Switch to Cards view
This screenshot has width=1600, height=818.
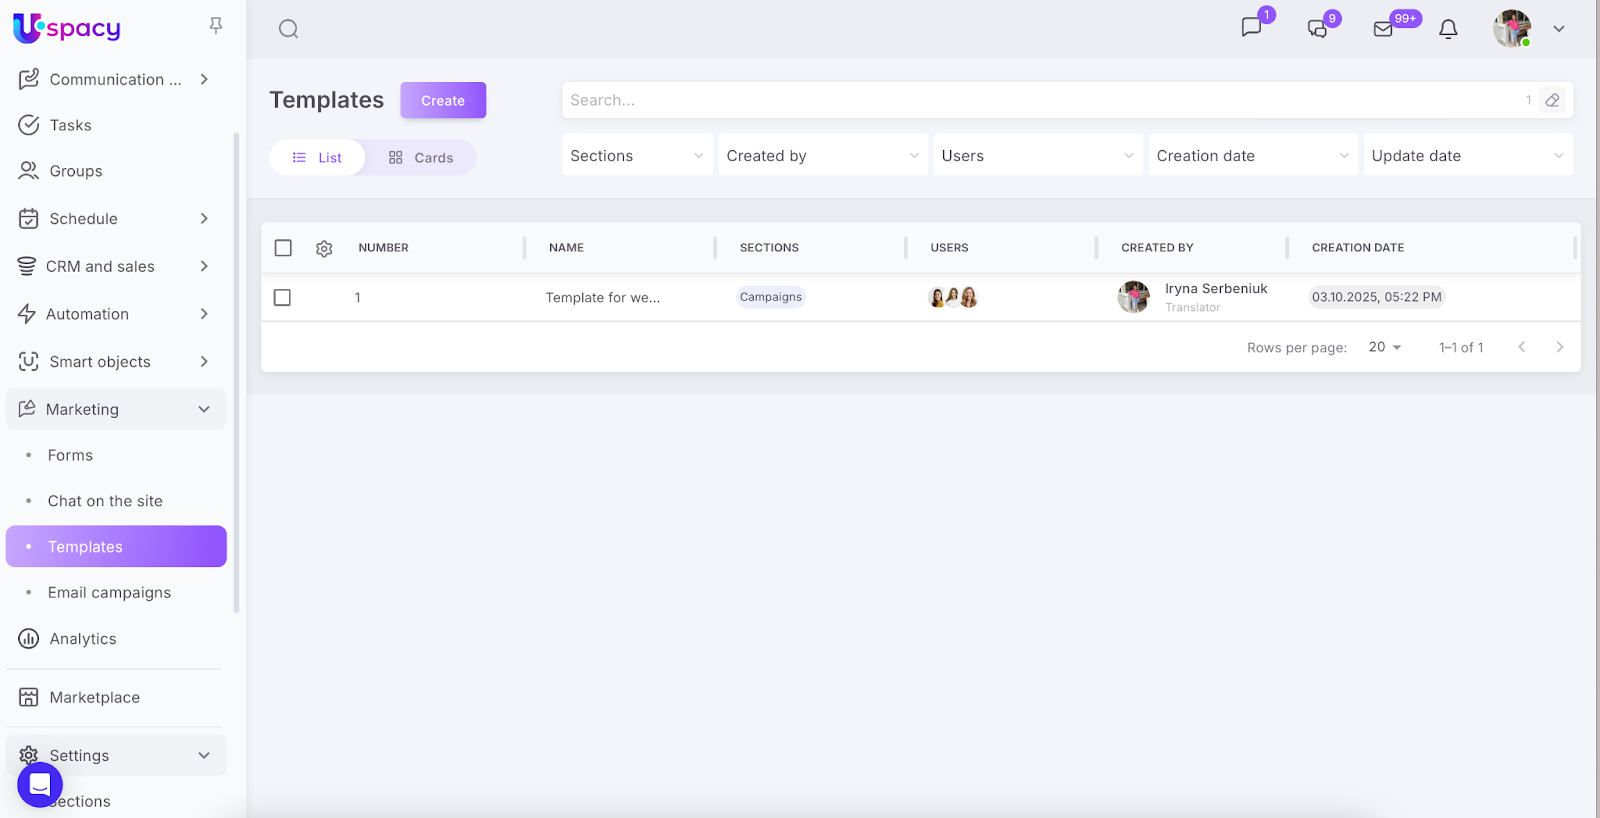coord(421,158)
